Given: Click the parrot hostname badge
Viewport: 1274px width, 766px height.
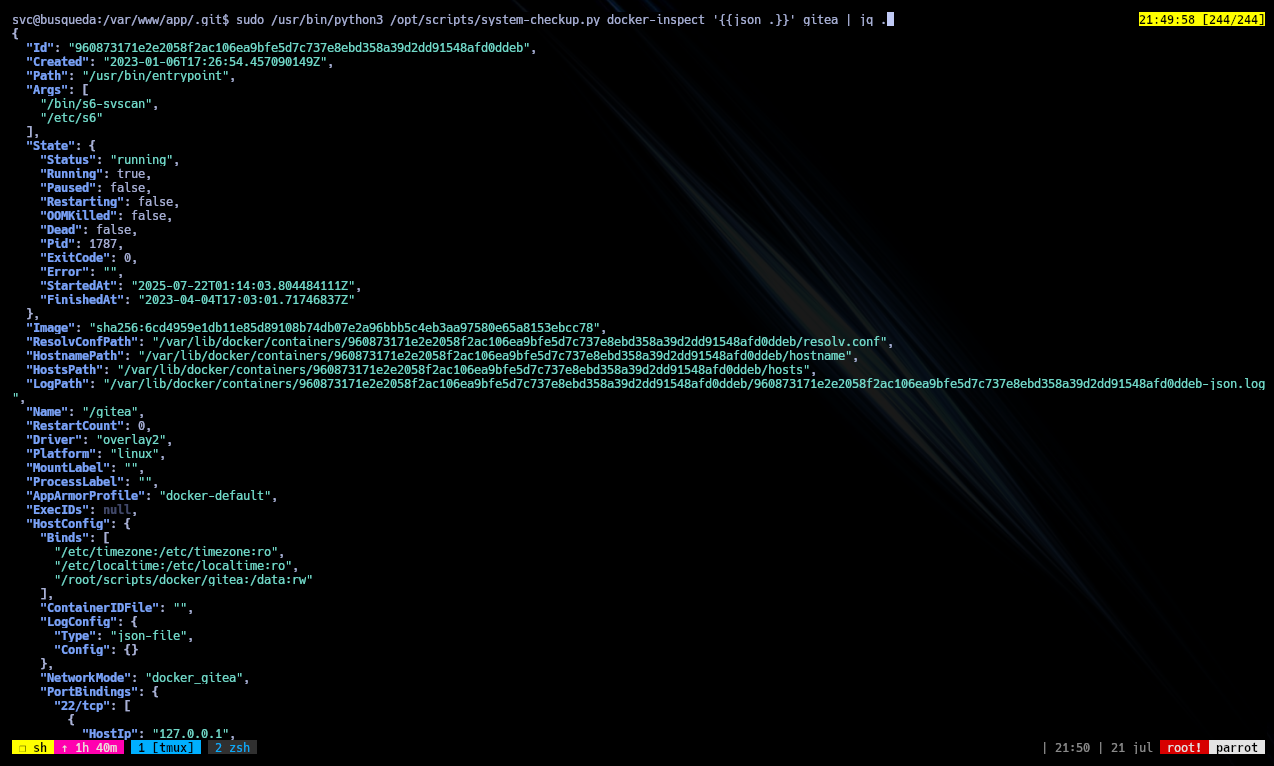Looking at the screenshot, I should tap(1237, 747).
